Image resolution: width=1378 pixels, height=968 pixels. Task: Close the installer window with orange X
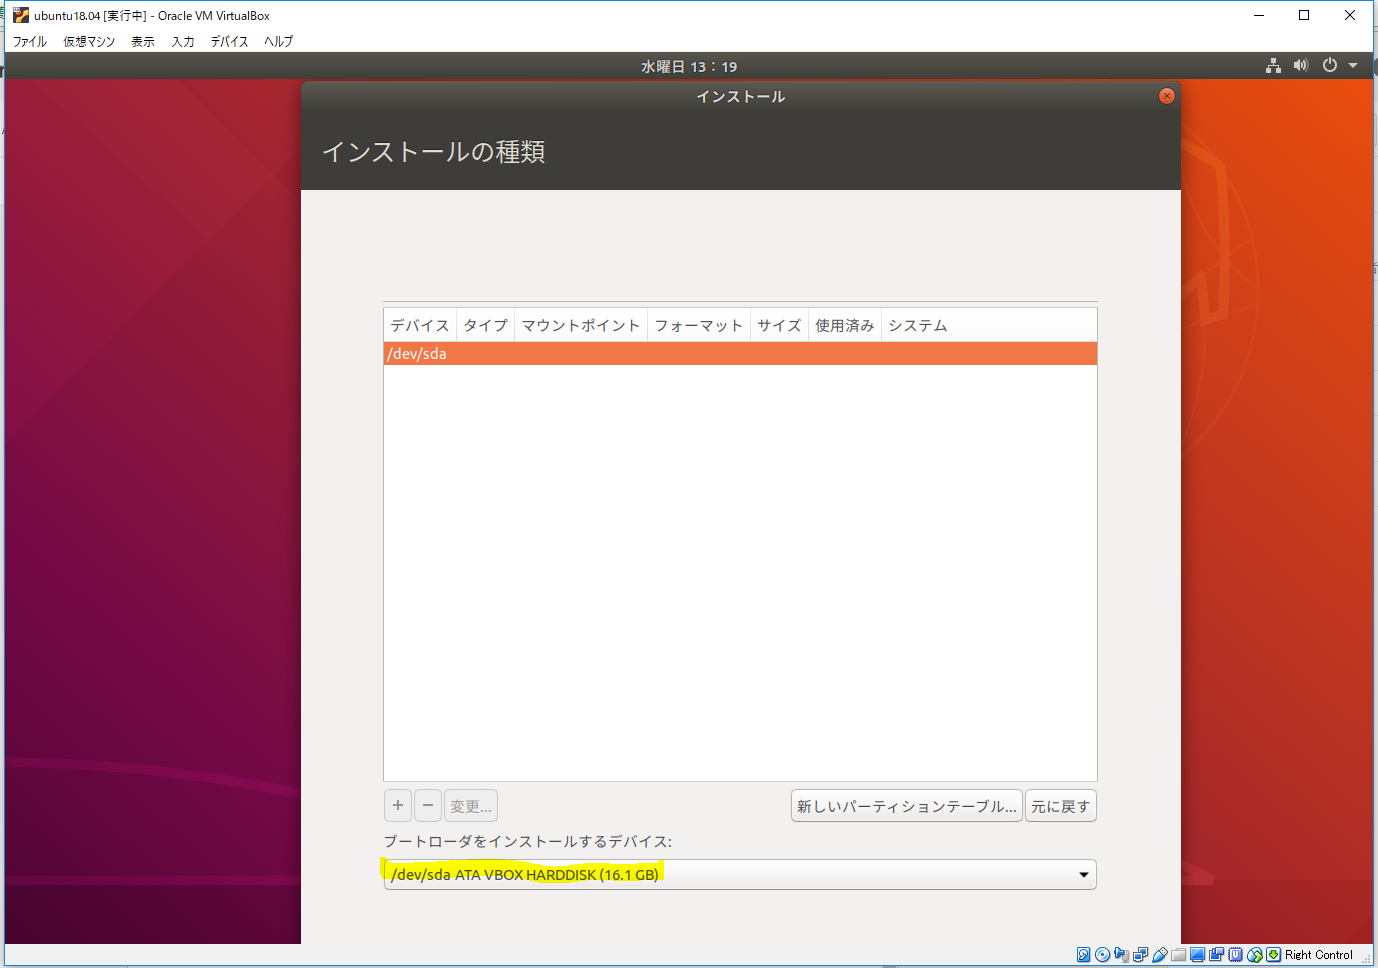[1166, 96]
